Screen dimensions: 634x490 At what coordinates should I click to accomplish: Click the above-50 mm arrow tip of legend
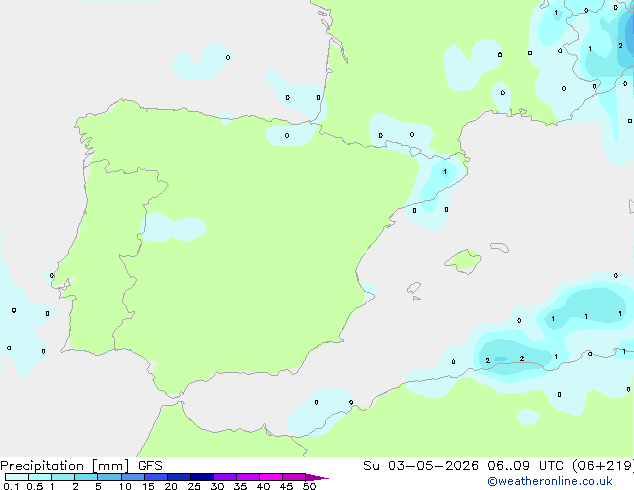click(317, 477)
